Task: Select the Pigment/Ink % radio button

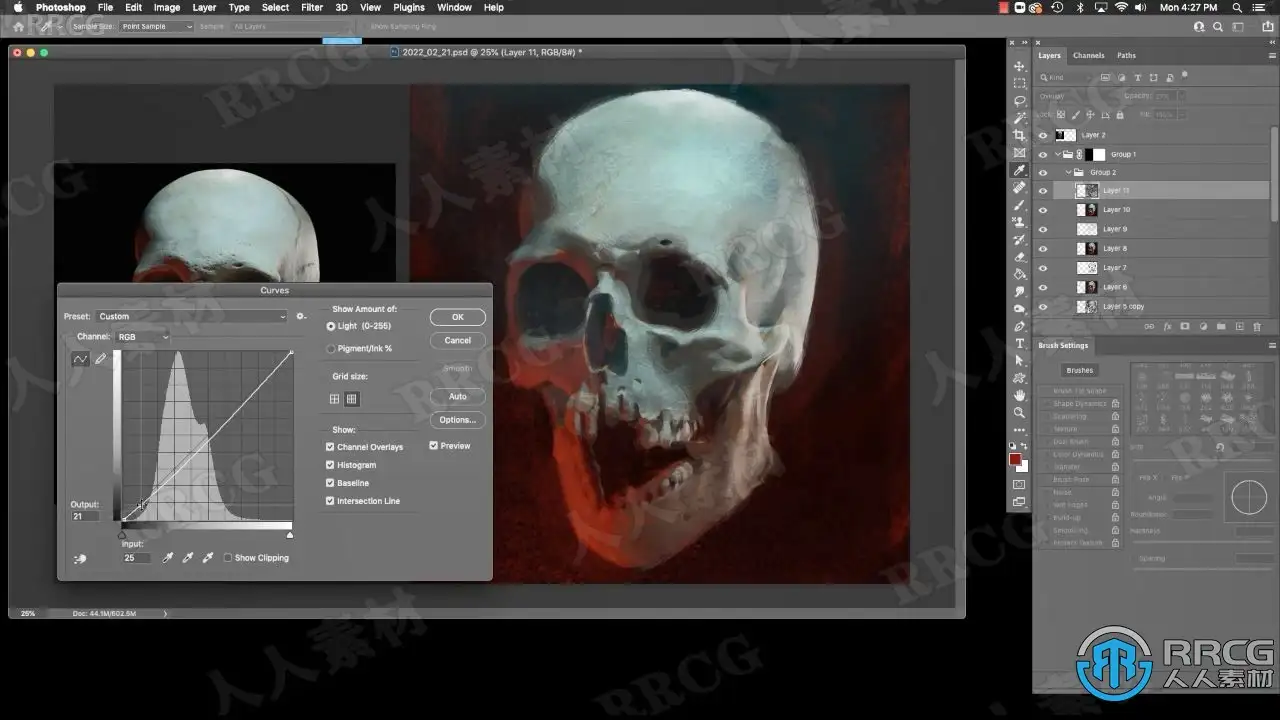Action: [x=331, y=349]
